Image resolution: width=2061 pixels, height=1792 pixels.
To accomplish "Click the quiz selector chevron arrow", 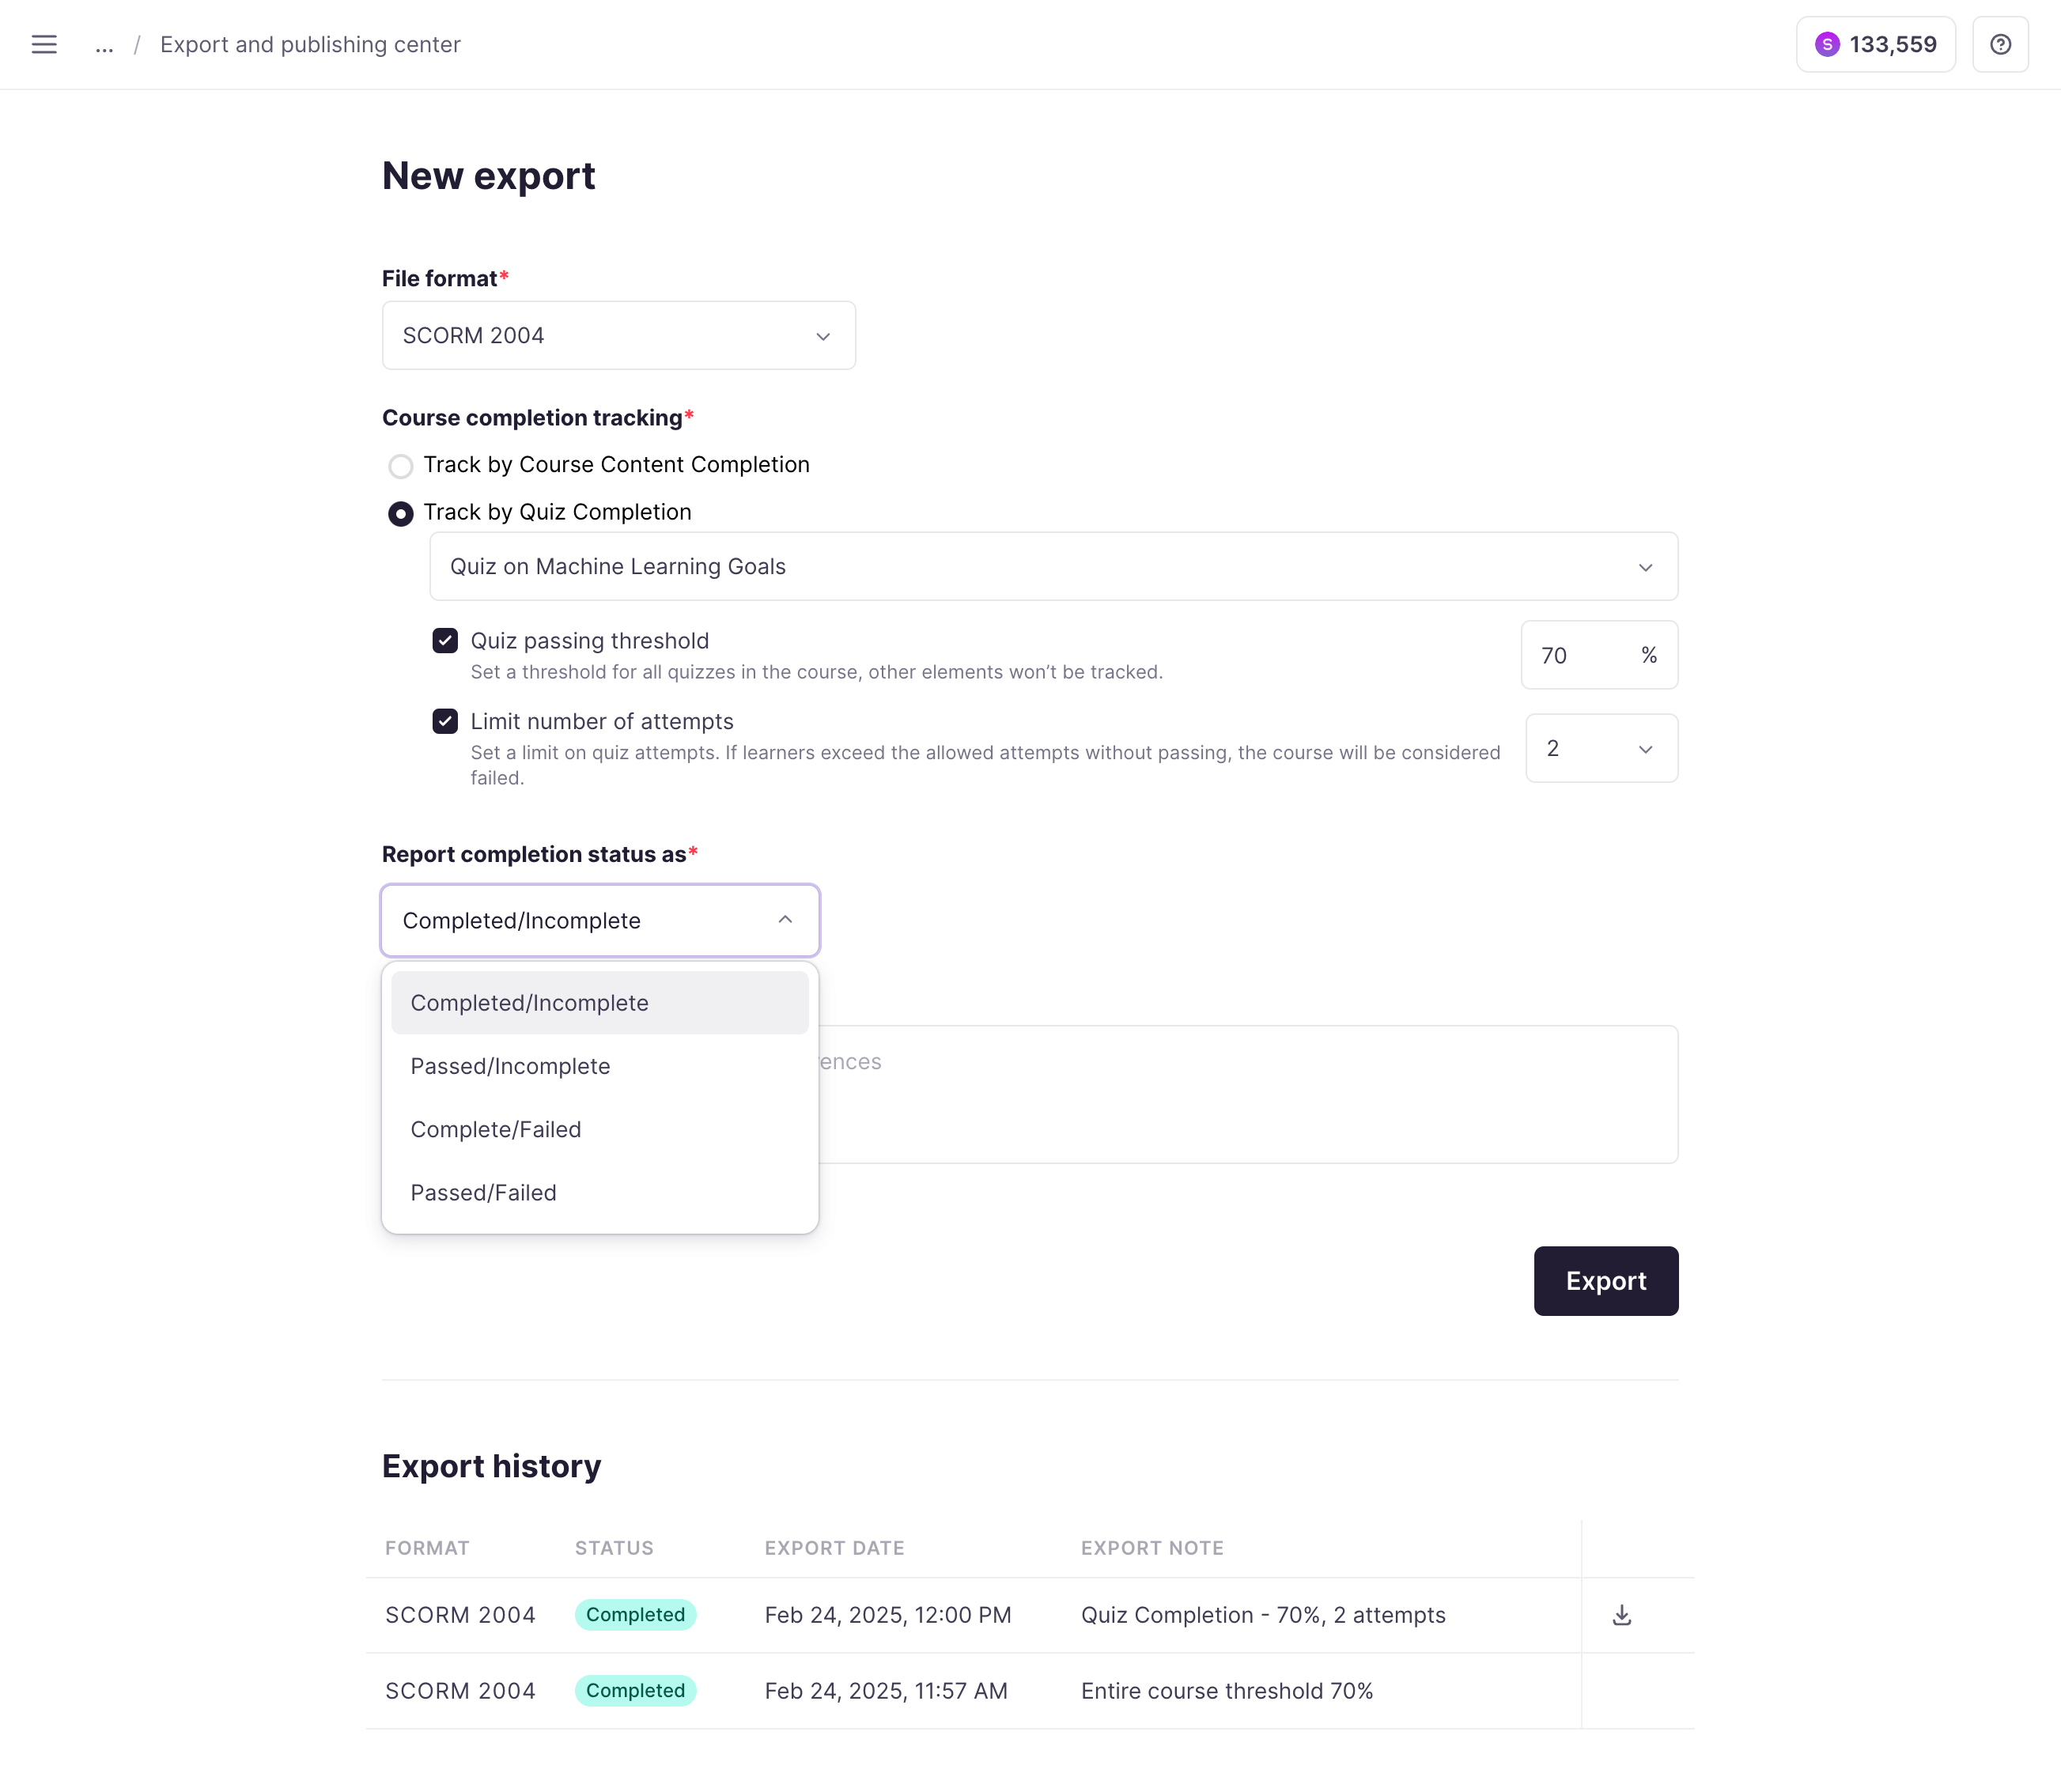I will (1645, 567).
